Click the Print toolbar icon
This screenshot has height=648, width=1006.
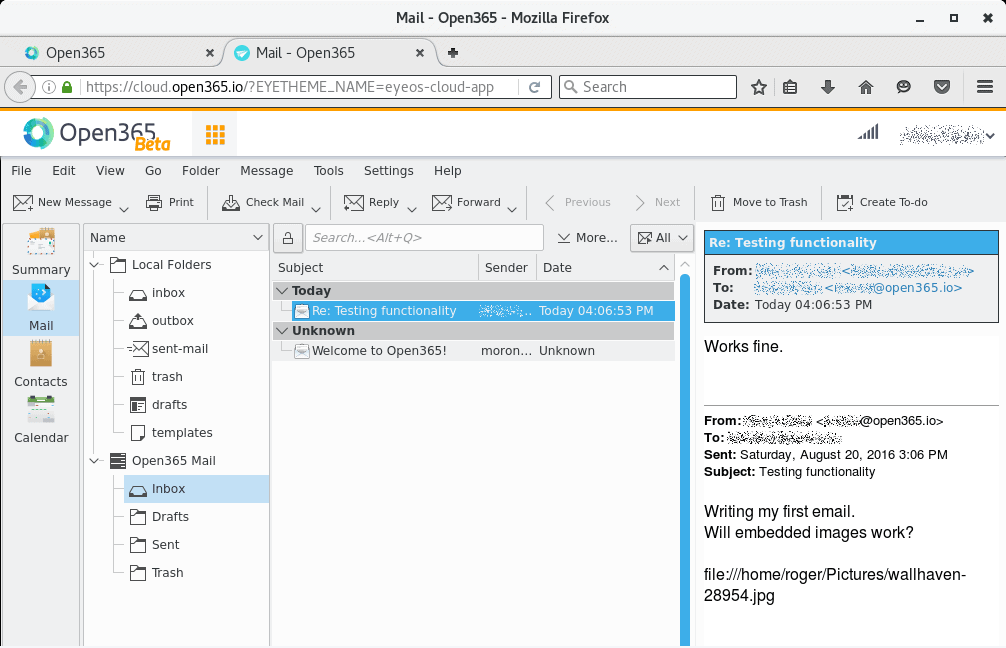pos(154,202)
